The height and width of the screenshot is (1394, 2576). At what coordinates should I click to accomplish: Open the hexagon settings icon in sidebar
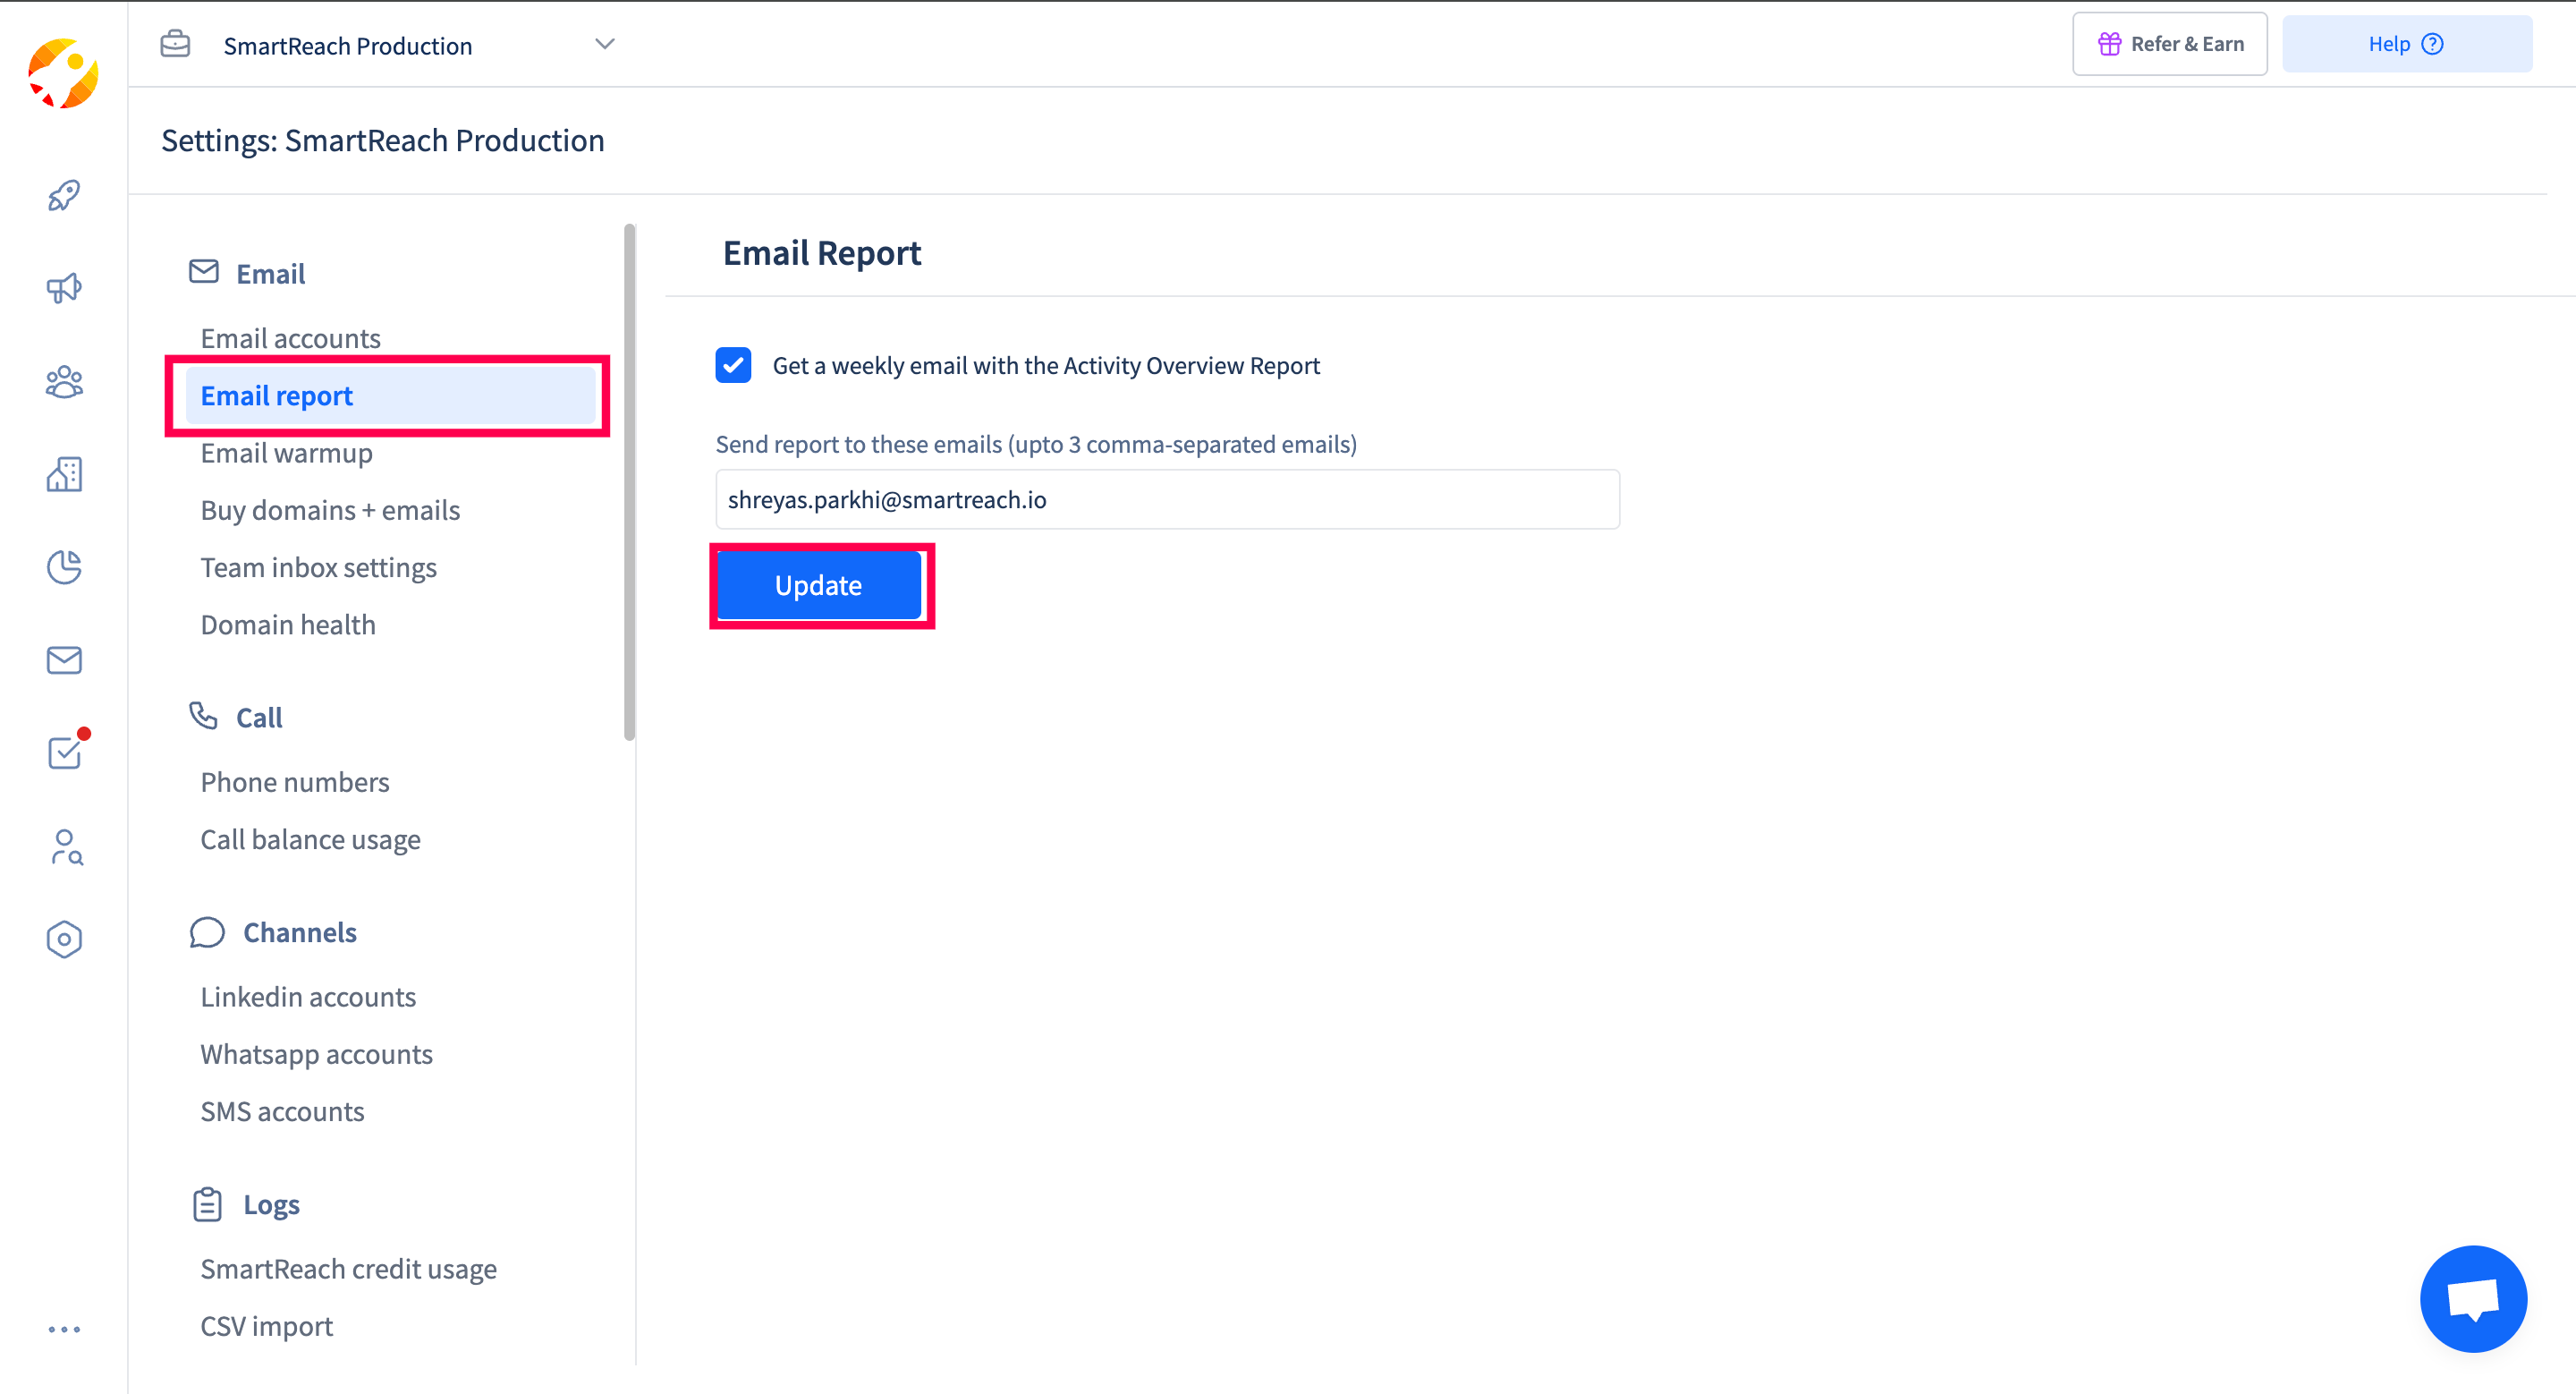pos(64,939)
